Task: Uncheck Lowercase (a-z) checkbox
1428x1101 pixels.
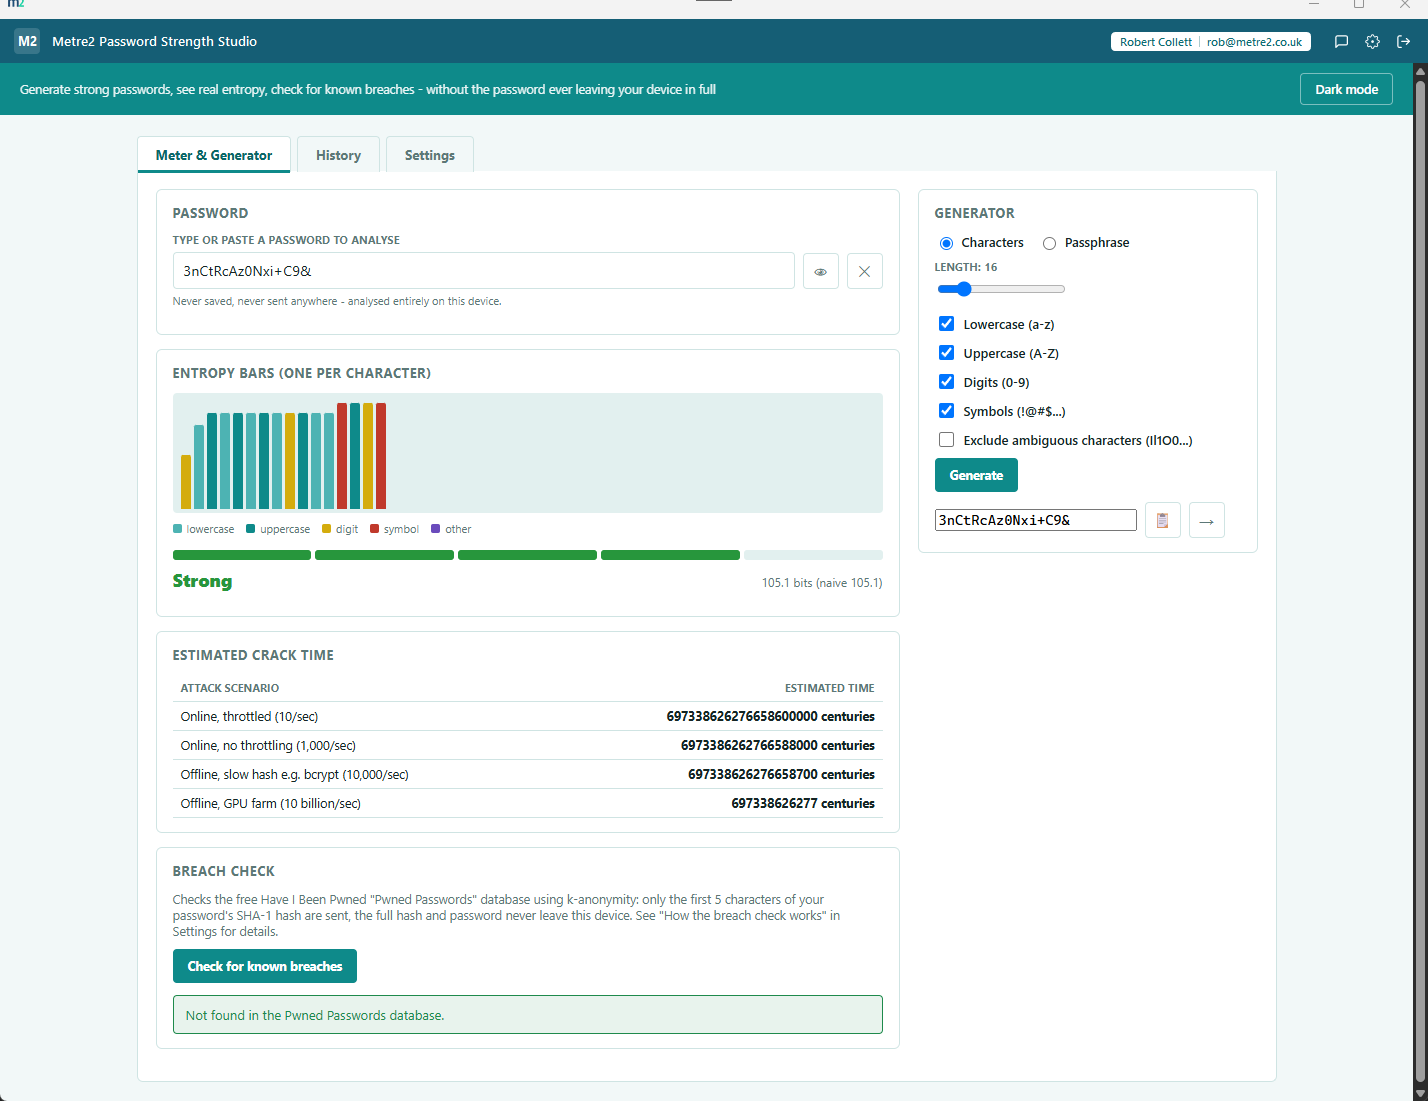Action: coord(946,324)
